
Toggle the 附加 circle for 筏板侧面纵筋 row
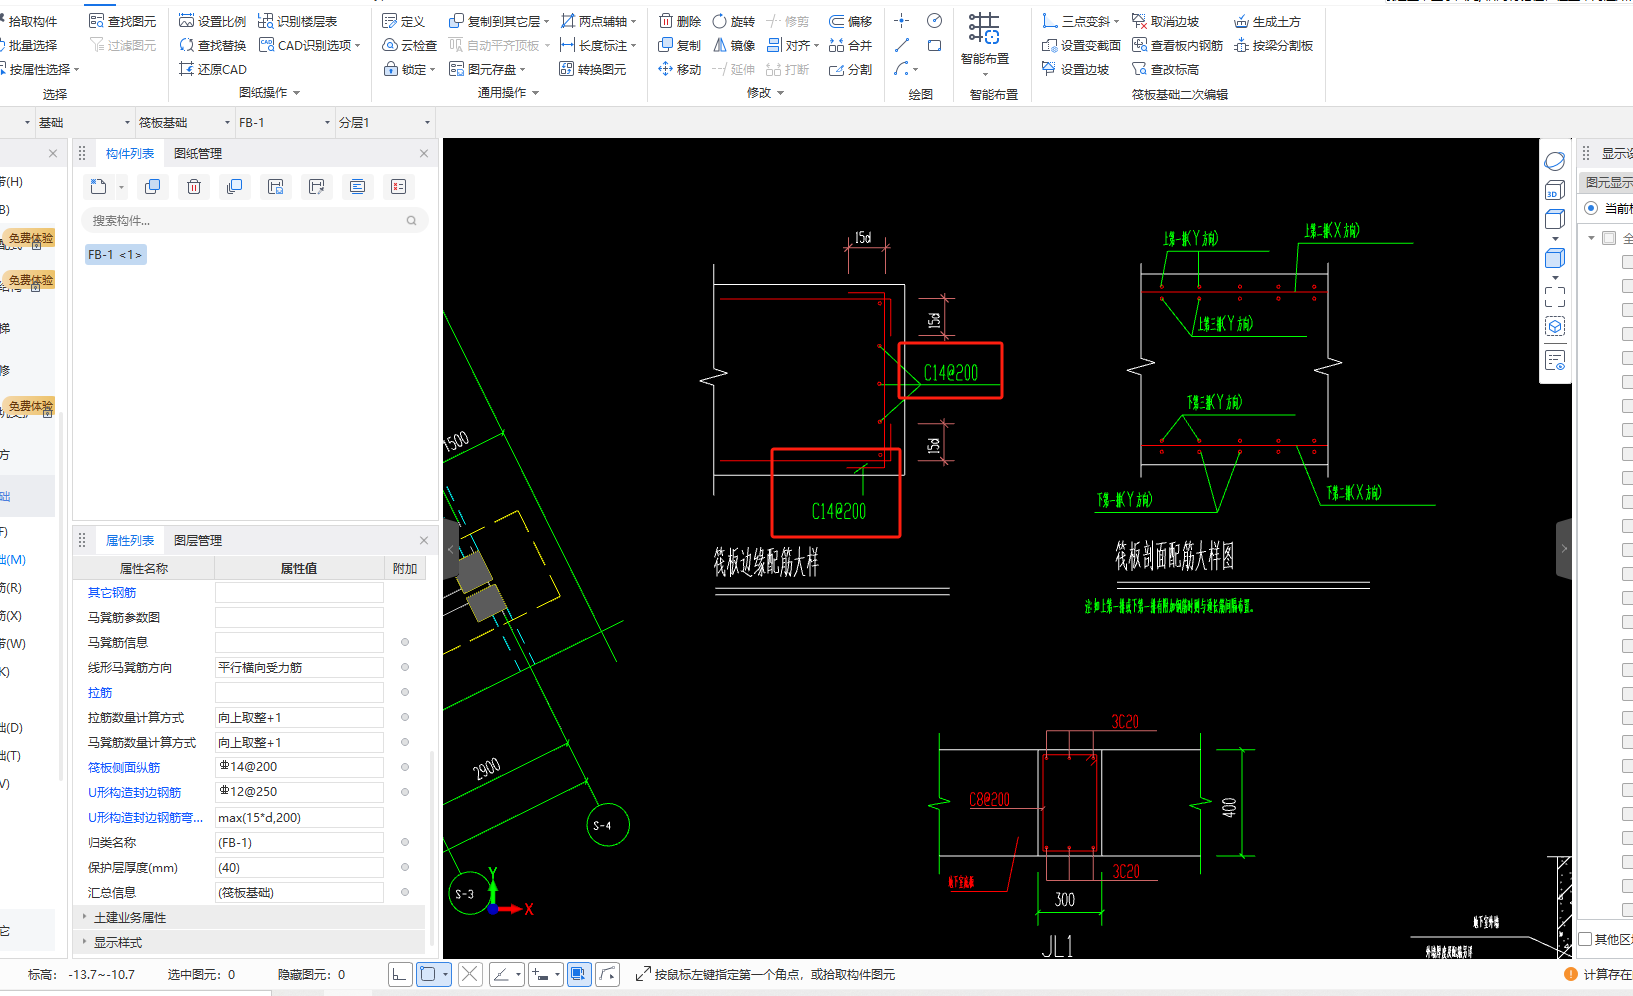coord(405,767)
